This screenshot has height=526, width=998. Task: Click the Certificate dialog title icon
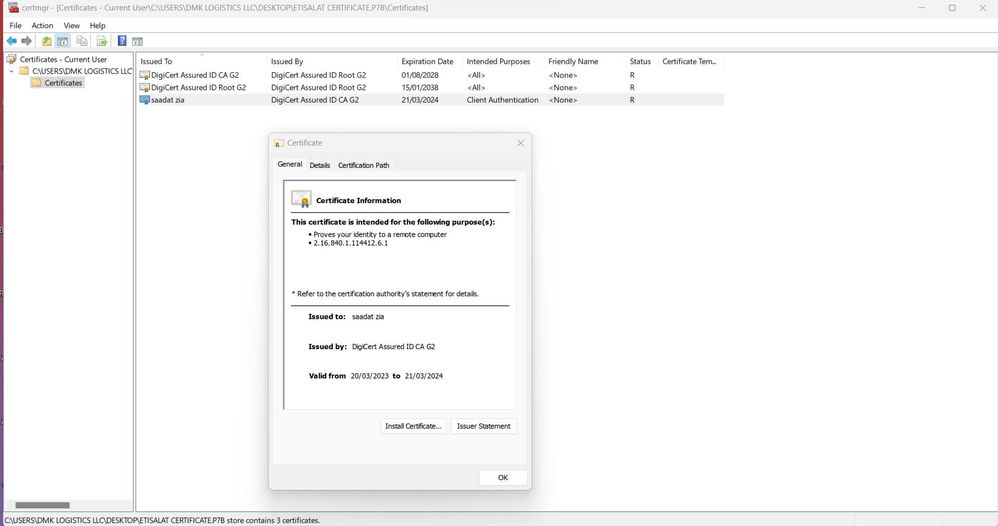[x=279, y=143]
